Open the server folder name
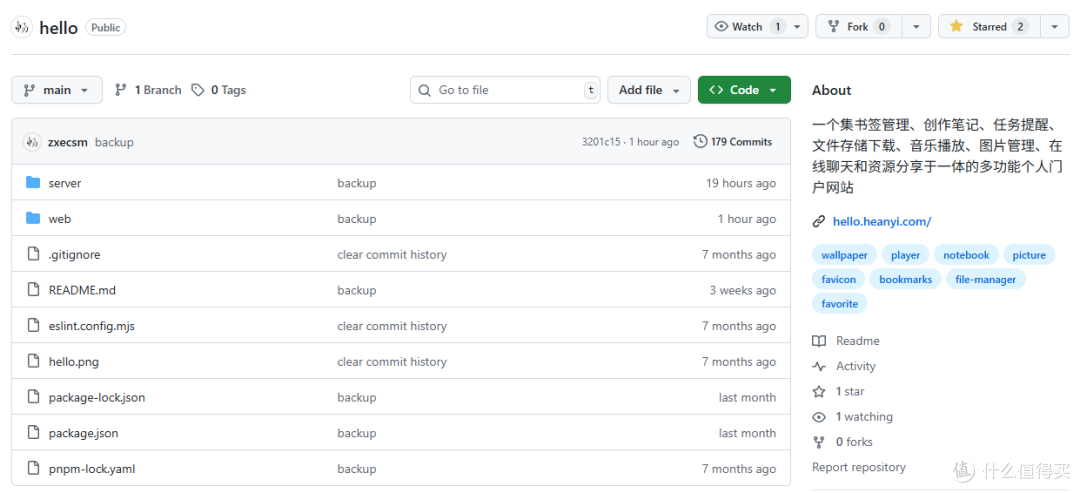Image resolution: width=1080 pixels, height=493 pixels. (65, 183)
